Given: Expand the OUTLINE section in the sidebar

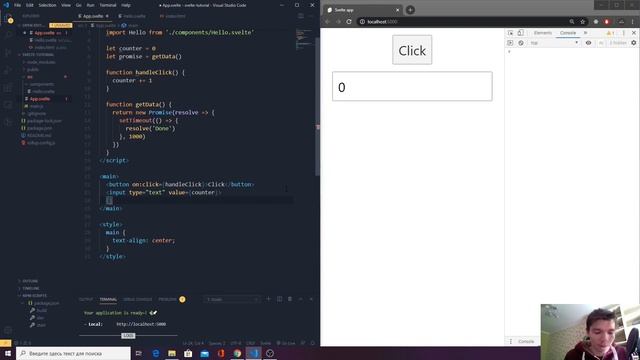Looking at the screenshot, I should click(x=30, y=281).
